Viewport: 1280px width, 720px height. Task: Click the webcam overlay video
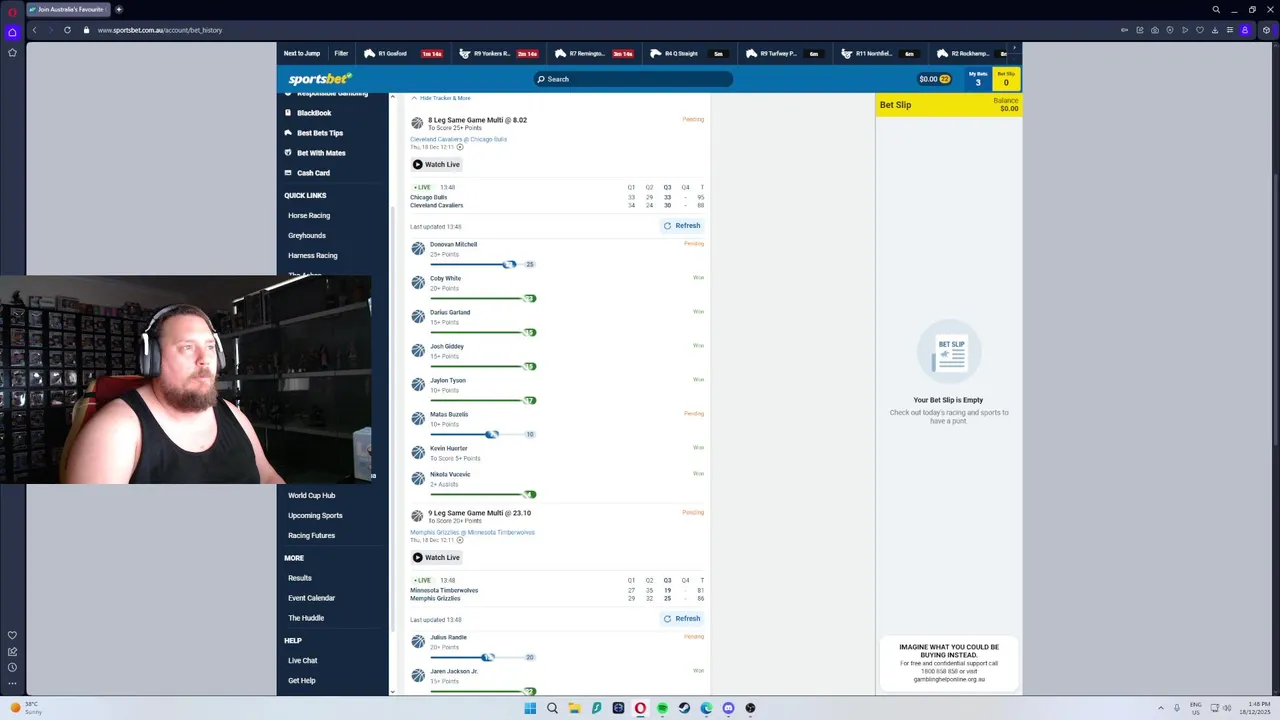[186, 379]
